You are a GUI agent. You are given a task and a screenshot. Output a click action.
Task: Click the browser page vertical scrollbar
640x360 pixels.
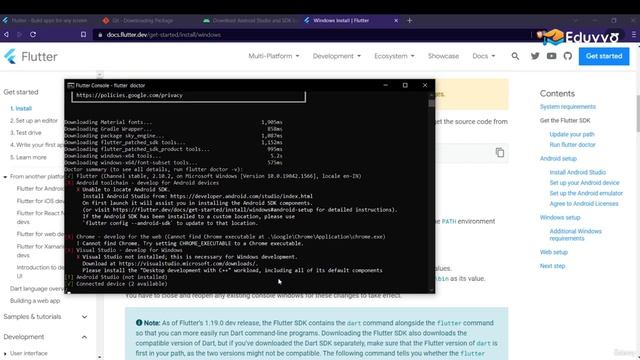(x=638, y=113)
